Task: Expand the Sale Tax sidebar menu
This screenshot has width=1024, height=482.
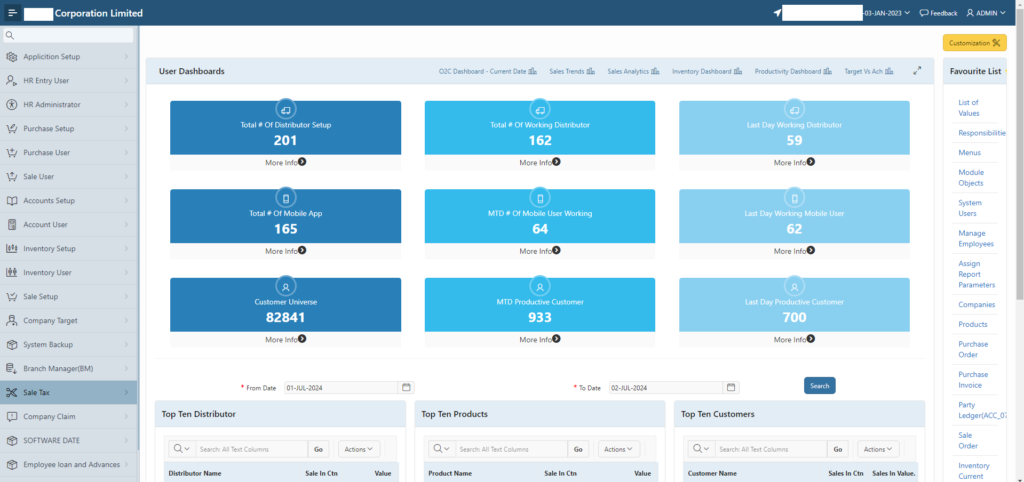Action: (x=68, y=393)
